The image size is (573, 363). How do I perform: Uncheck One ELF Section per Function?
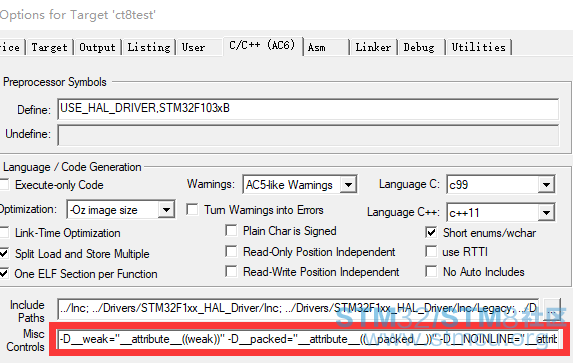4,273
